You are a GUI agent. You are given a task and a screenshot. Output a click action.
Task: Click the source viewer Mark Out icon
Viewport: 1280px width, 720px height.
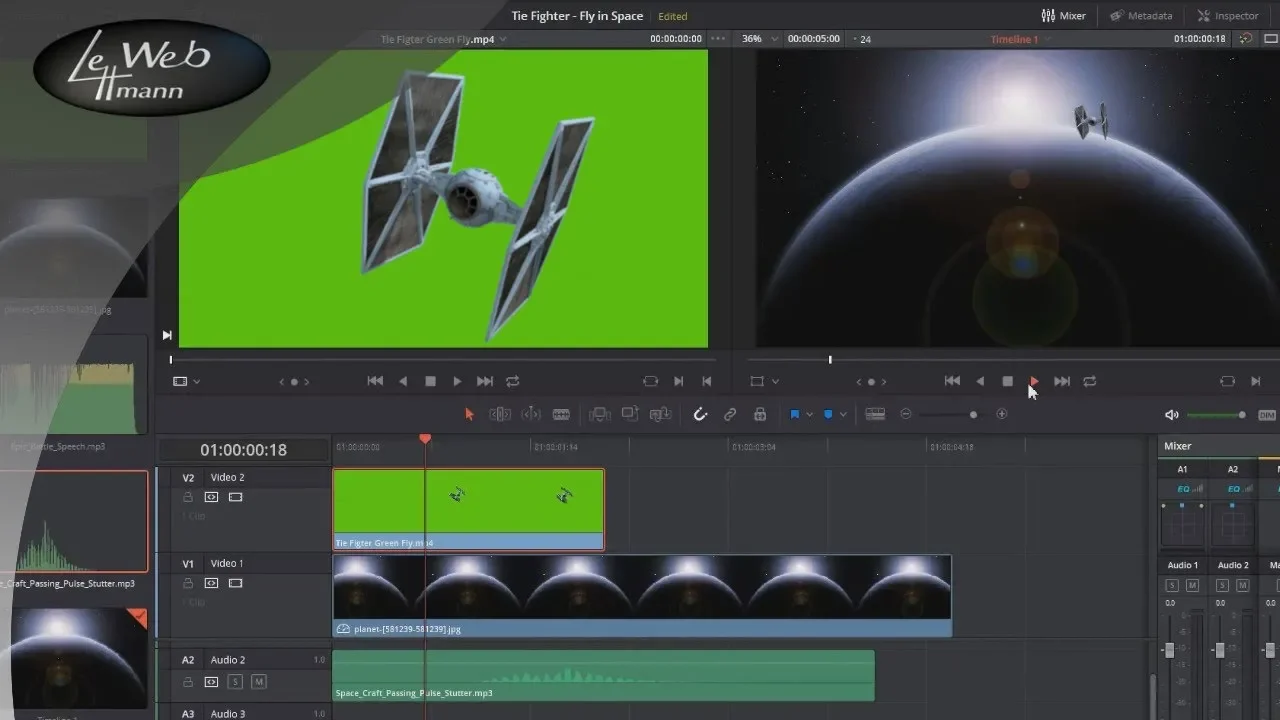[x=707, y=381]
